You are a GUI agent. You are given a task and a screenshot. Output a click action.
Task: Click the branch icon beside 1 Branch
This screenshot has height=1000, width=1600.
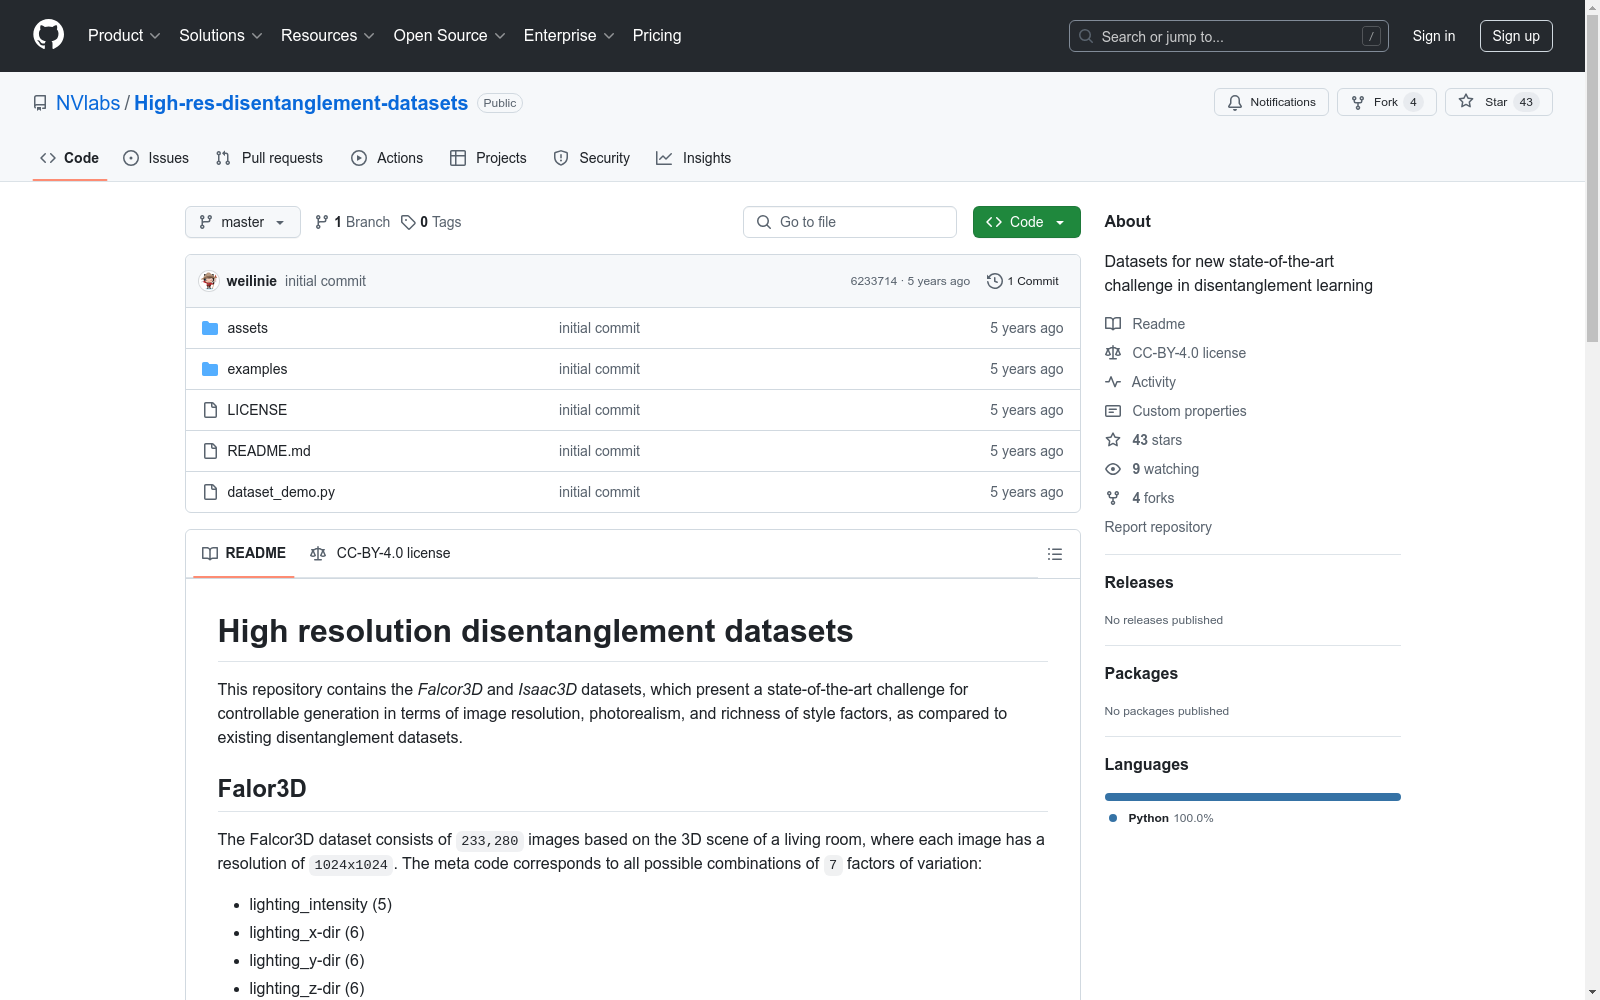coord(322,222)
